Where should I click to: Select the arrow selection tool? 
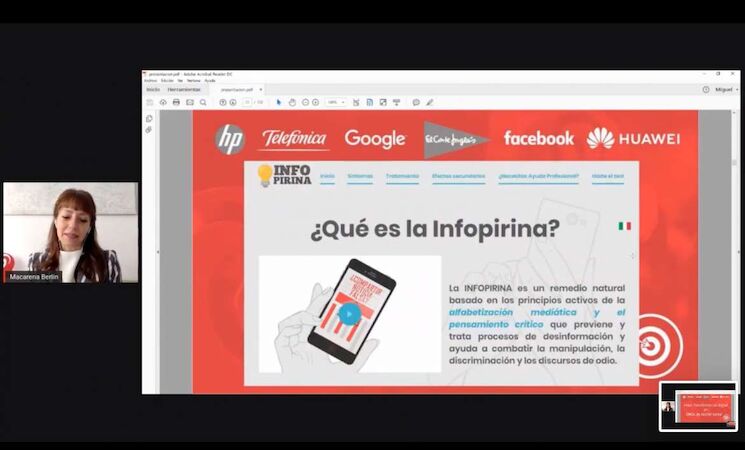pos(279,102)
